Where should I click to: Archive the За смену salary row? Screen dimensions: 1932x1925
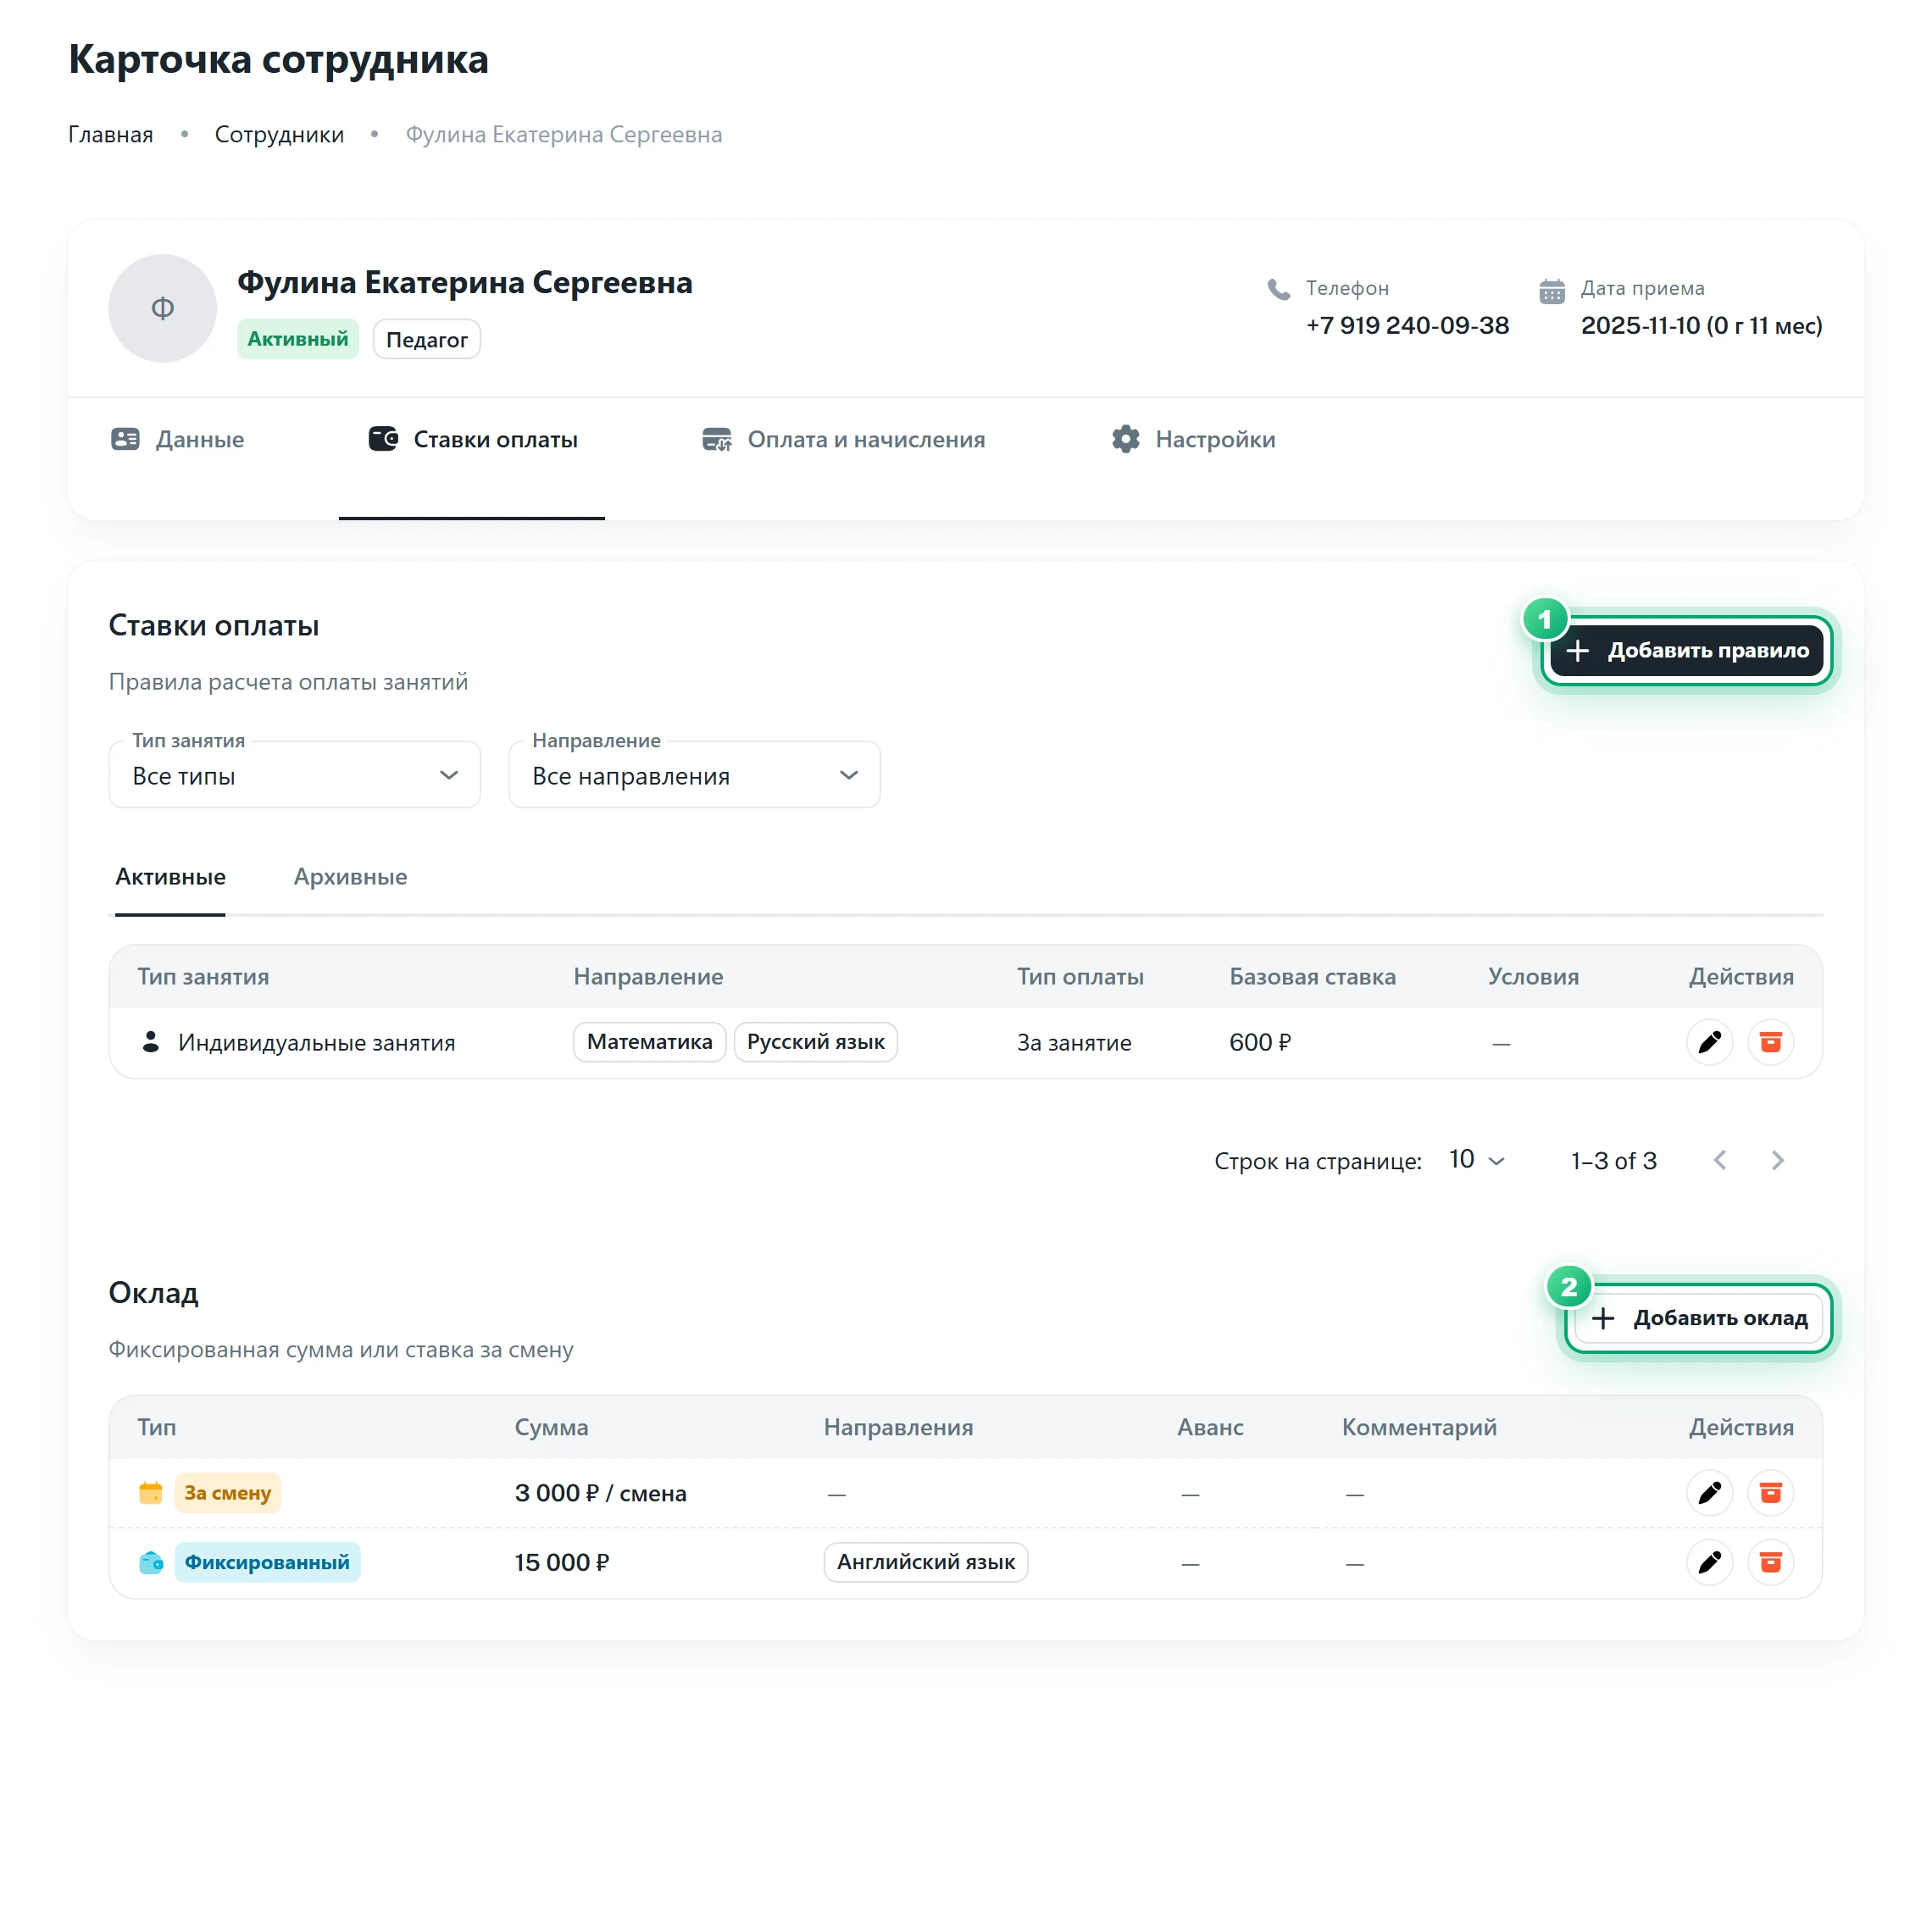pos(1770,1492)
